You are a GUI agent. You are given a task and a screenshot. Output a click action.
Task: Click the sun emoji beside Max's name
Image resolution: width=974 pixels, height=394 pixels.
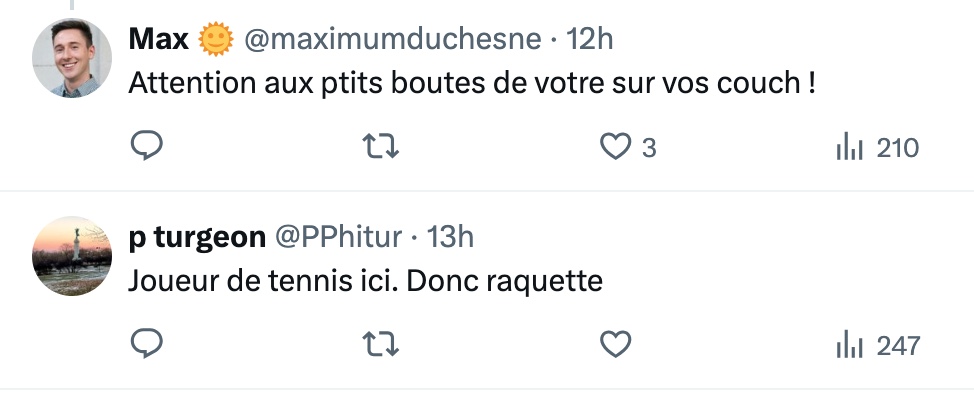[216, 39]
